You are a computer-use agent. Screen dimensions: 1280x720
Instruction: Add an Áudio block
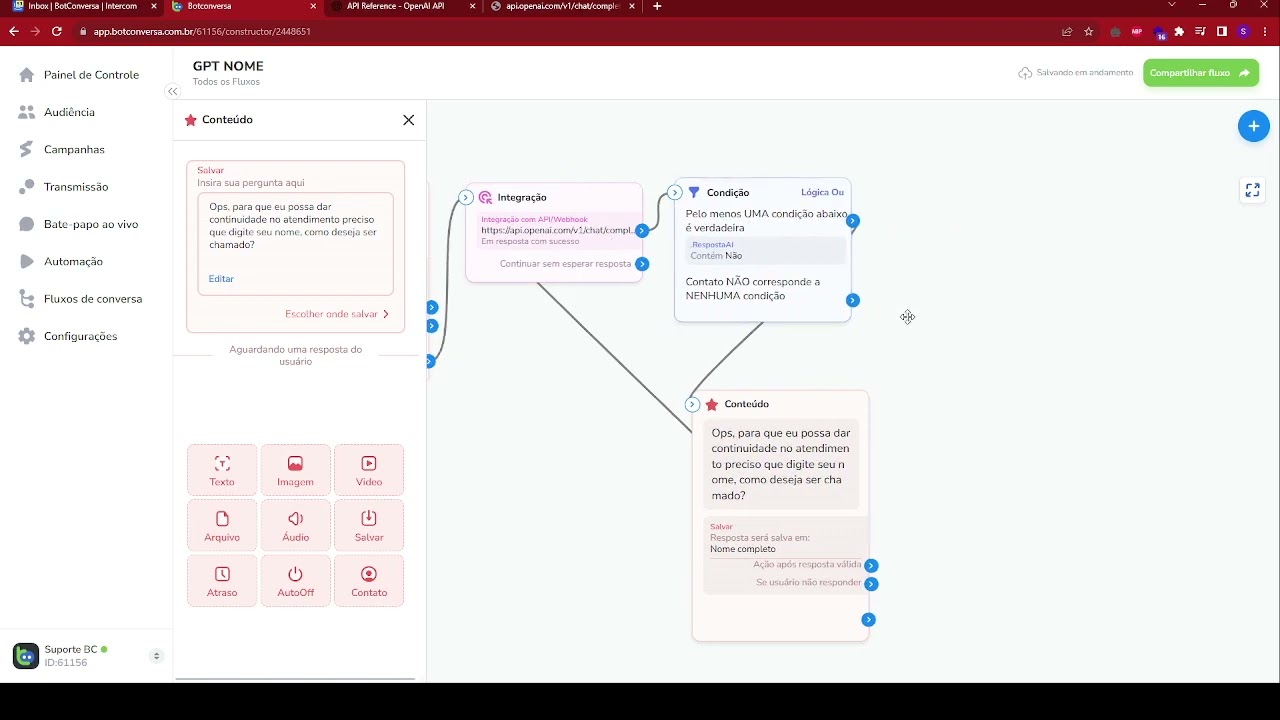pyautogui.click(x=295, y=525)
